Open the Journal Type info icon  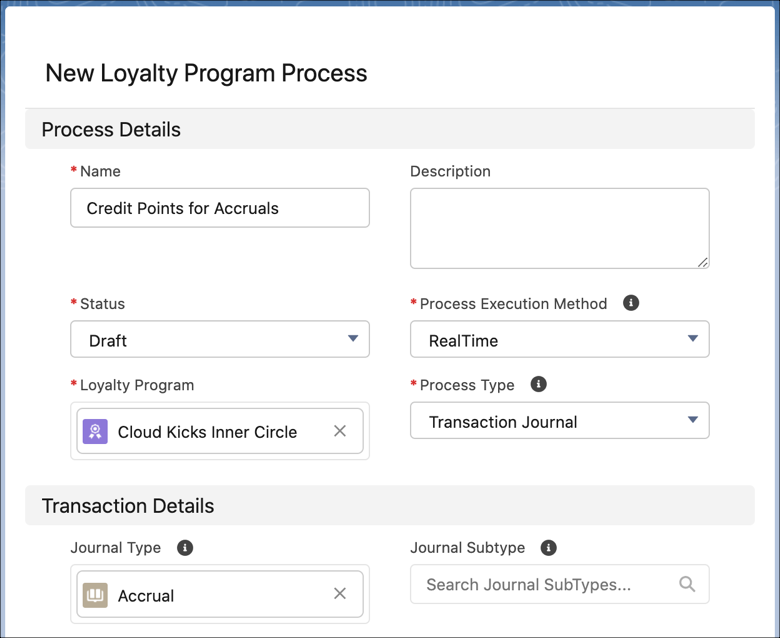click(185, 547)
